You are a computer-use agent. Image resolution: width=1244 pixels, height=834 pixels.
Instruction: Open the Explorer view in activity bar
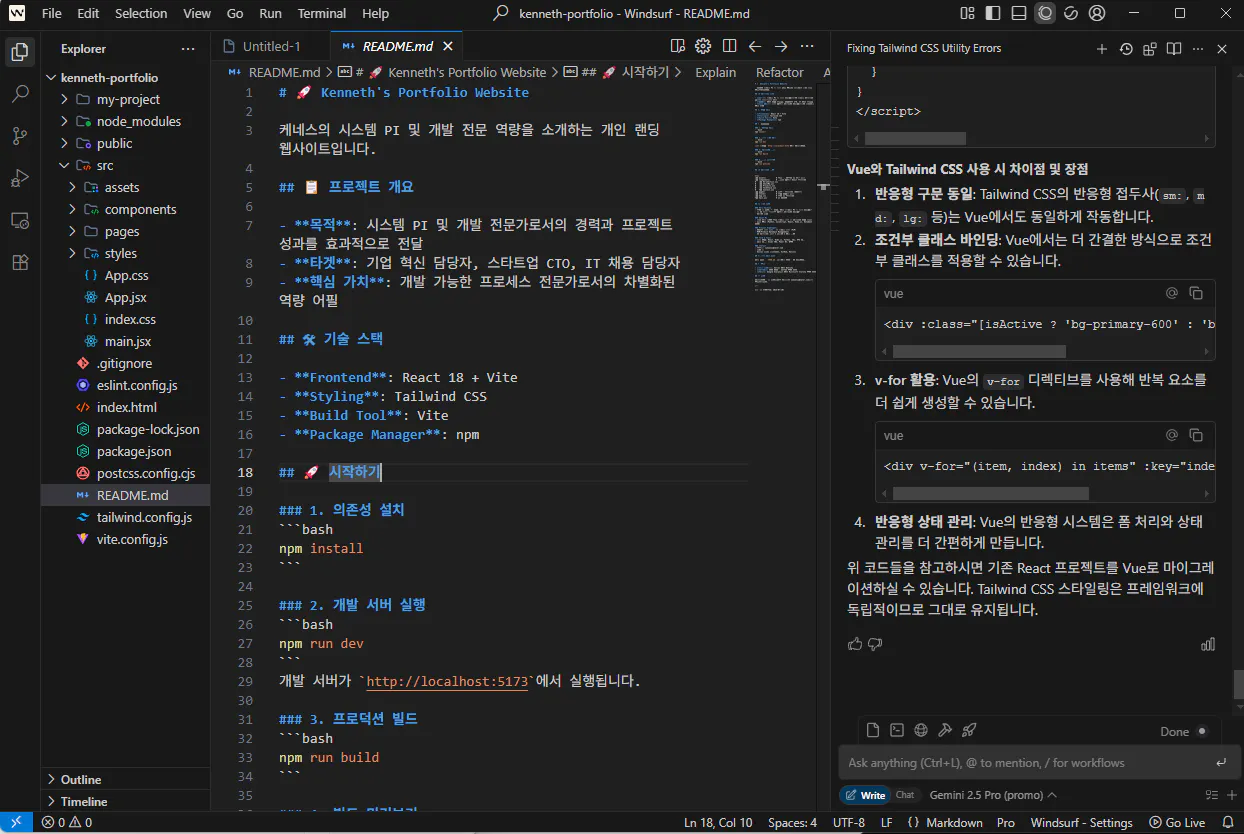[x=19, y=52]
